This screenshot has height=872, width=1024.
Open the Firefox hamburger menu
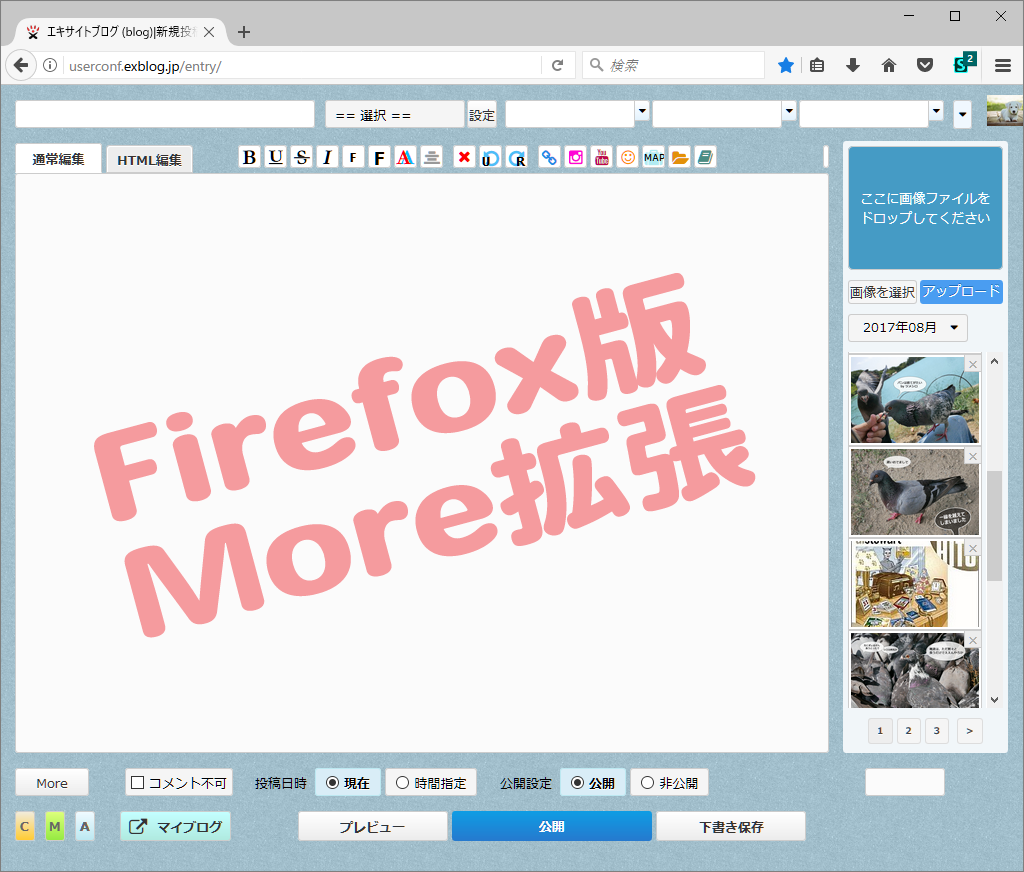(x=1003, y=65)
